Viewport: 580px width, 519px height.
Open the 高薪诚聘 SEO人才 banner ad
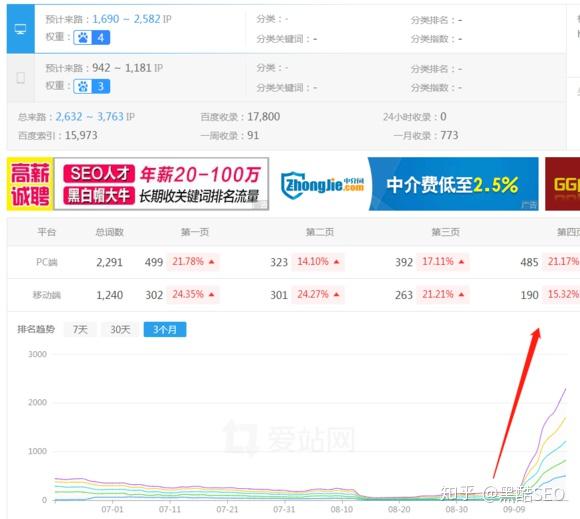click(x=138, y=184)
